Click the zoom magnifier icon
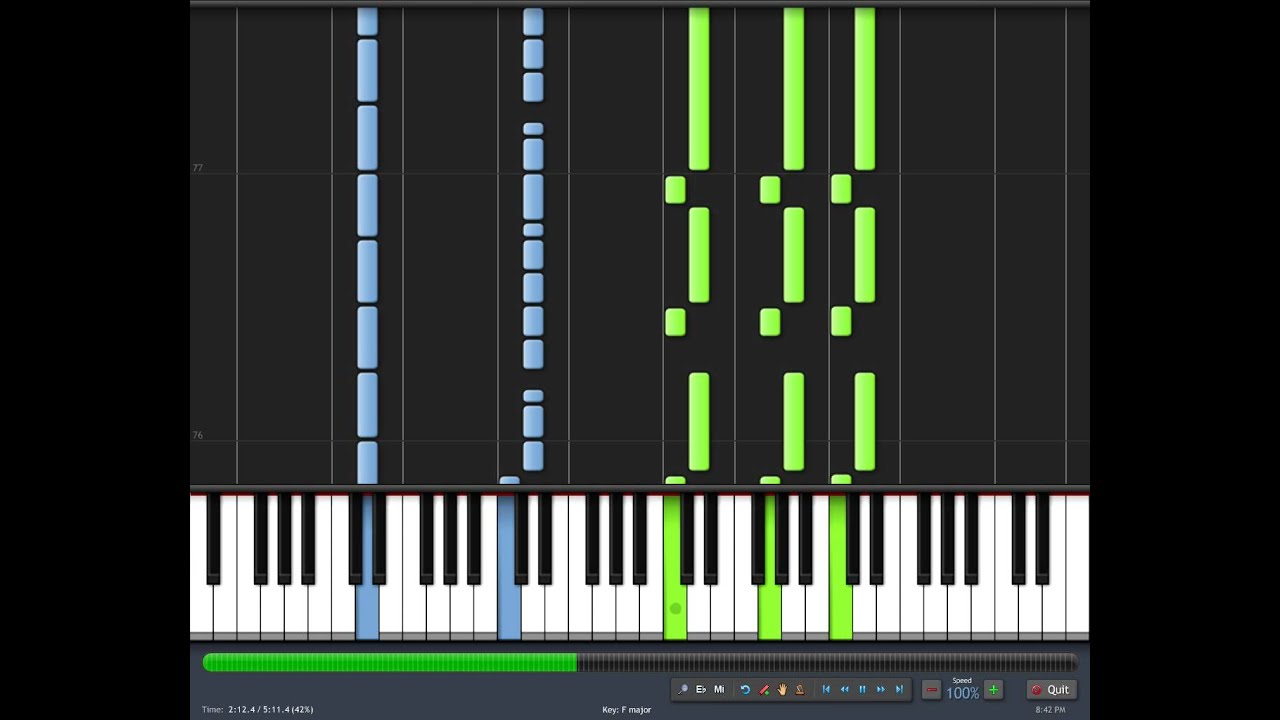The width and height of the screenshot is (1280, 720). click(683, 689)
